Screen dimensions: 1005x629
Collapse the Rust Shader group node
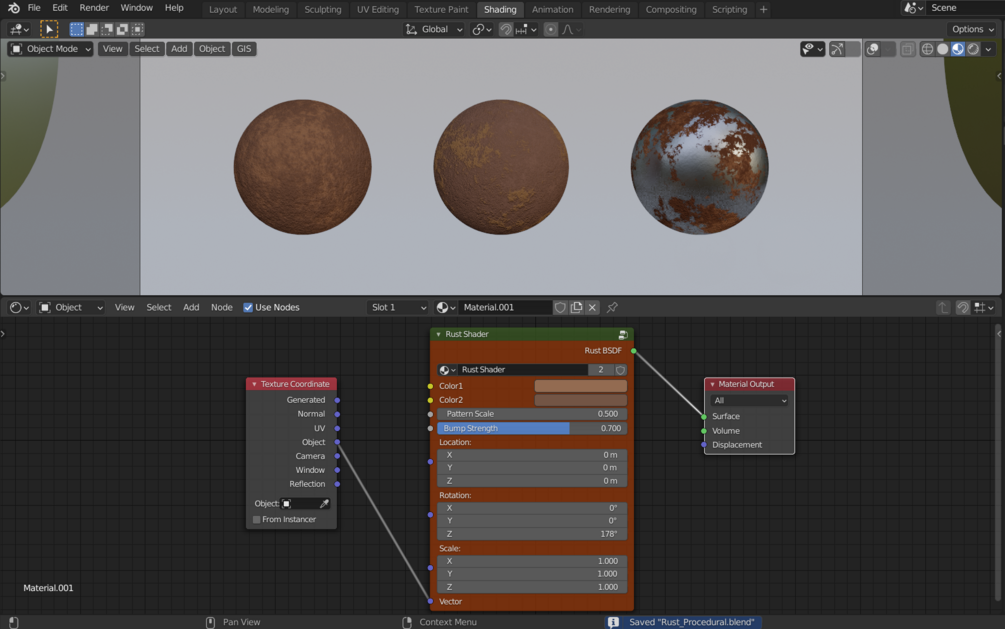(x=438, y=334)
